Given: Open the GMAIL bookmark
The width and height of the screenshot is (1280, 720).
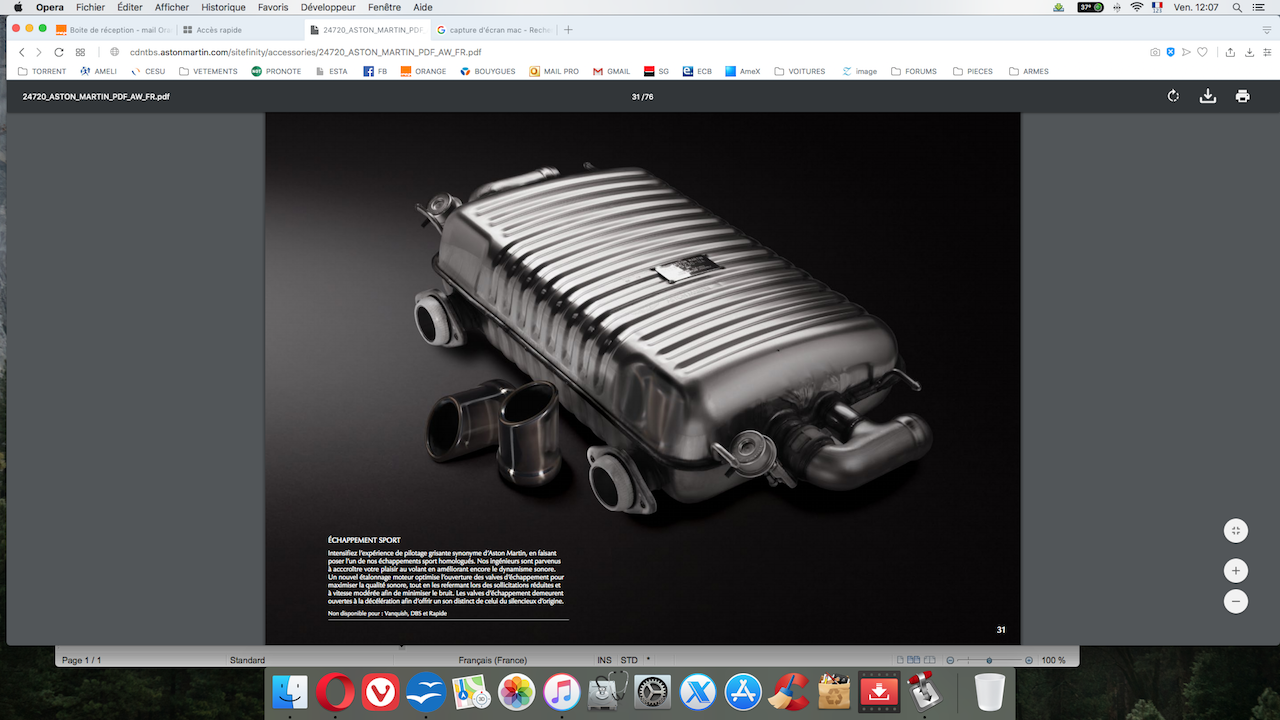Looking at the screenshot, I should 611,72.
